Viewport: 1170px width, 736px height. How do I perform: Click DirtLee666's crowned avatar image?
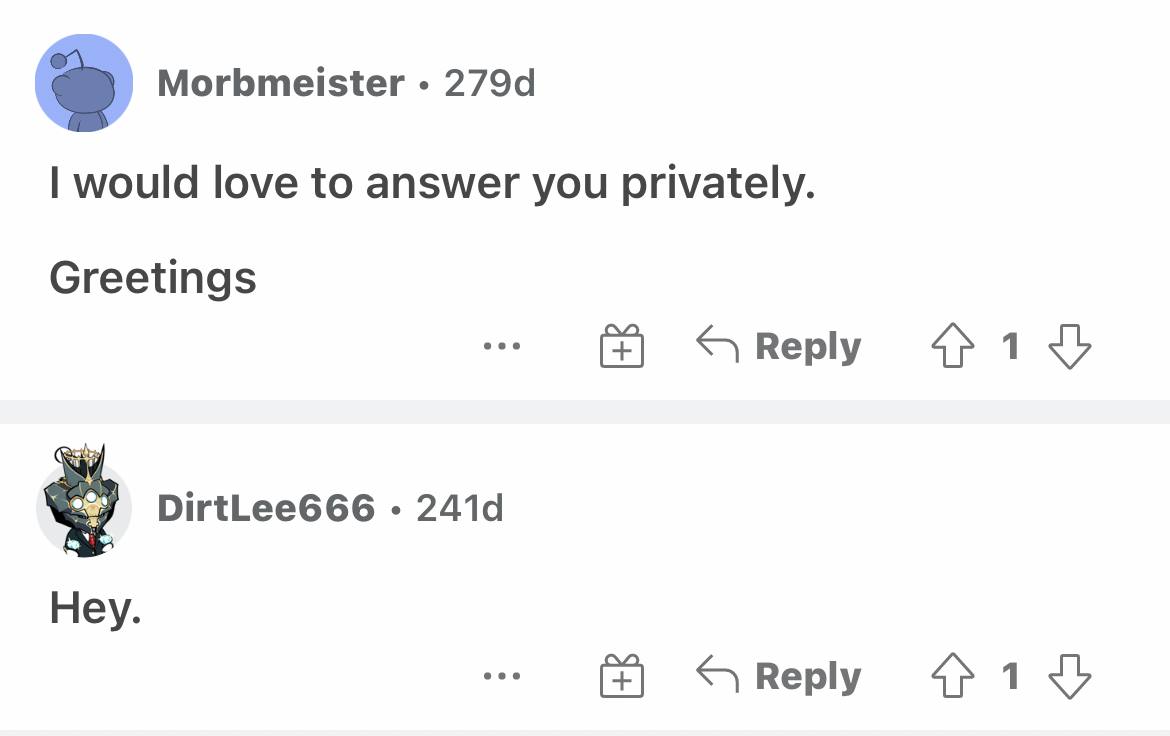pyautogui.click(x=84, y=505)
